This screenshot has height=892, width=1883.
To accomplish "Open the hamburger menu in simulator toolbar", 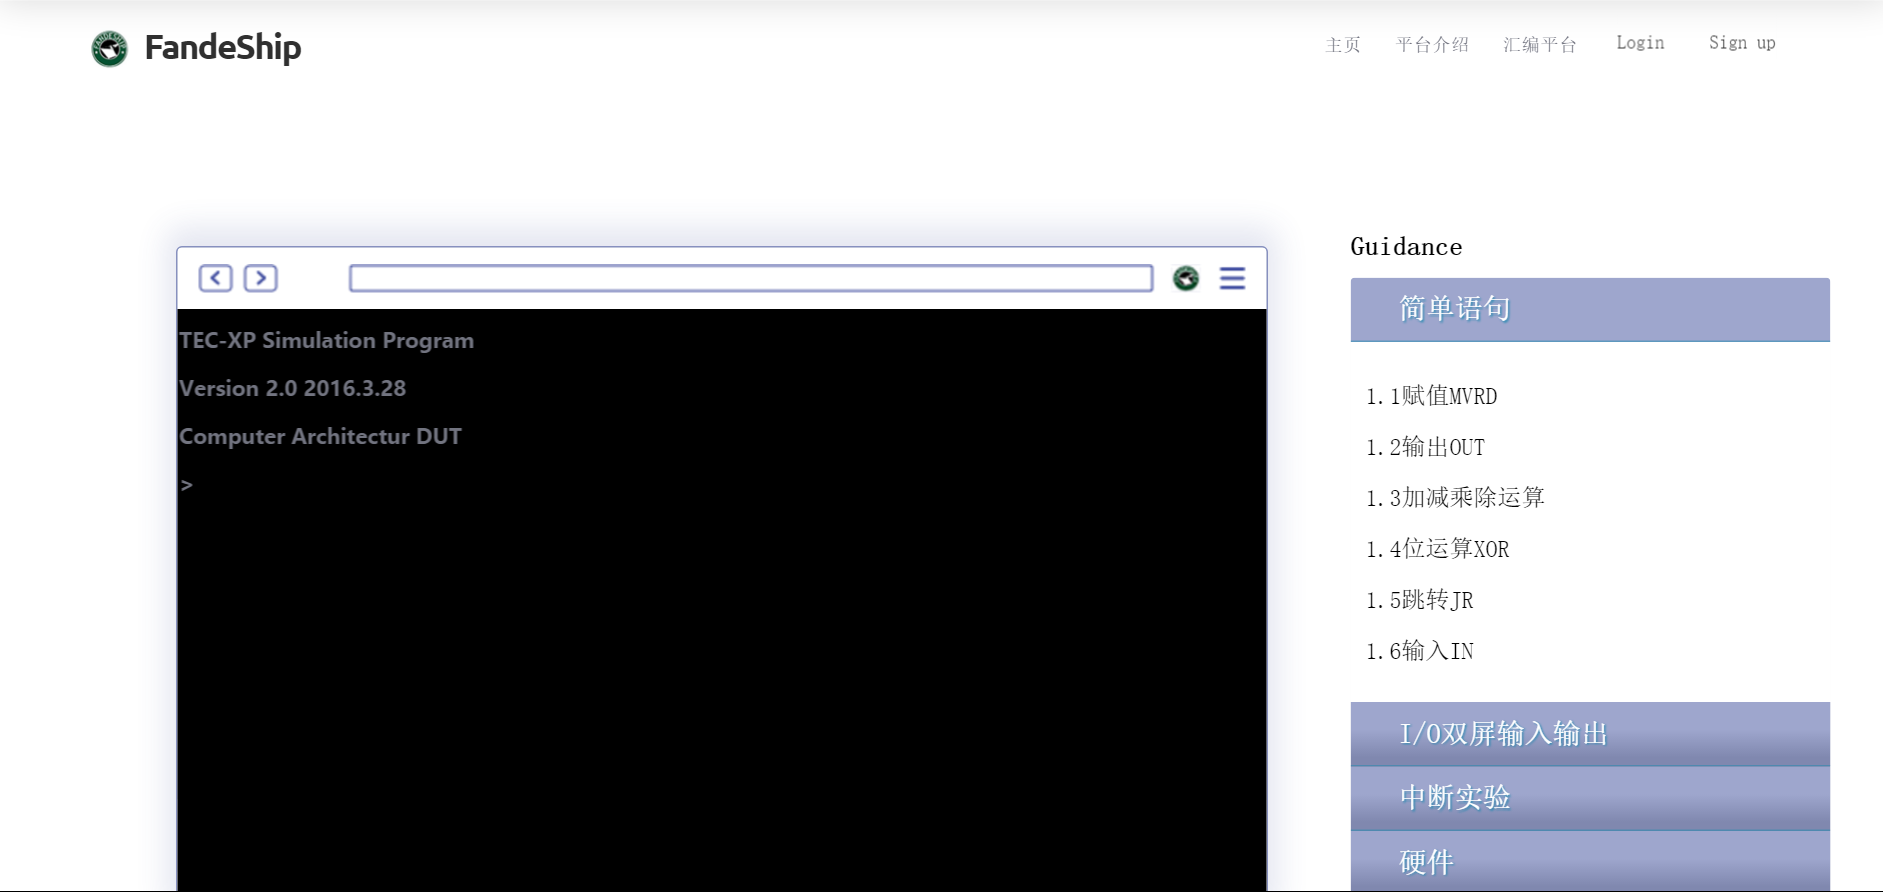I will pyautogui.click(x=1232, y=278).
